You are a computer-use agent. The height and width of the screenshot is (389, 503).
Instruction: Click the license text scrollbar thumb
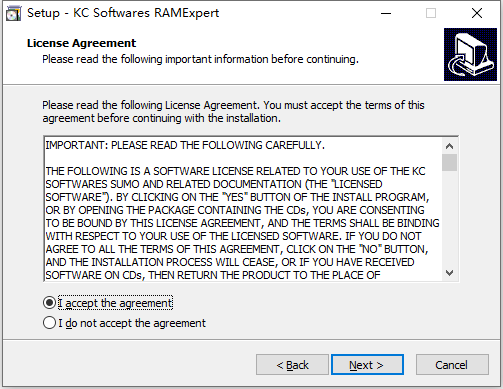pyautogui.click(x=449, y=162)
